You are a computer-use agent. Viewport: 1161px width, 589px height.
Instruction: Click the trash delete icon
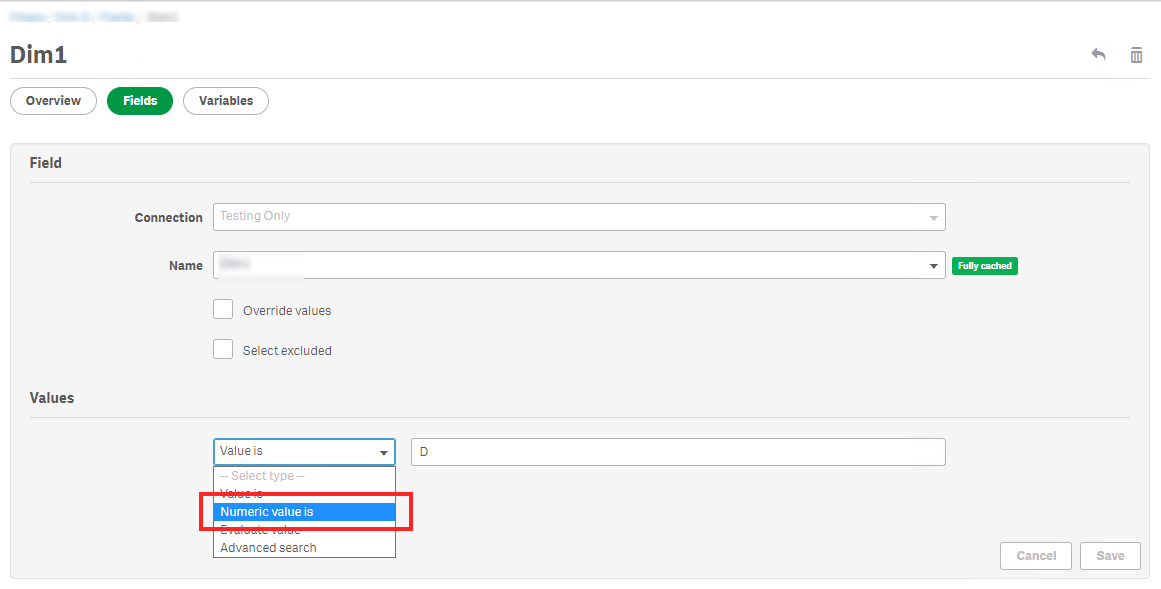tap(1136, 55)
